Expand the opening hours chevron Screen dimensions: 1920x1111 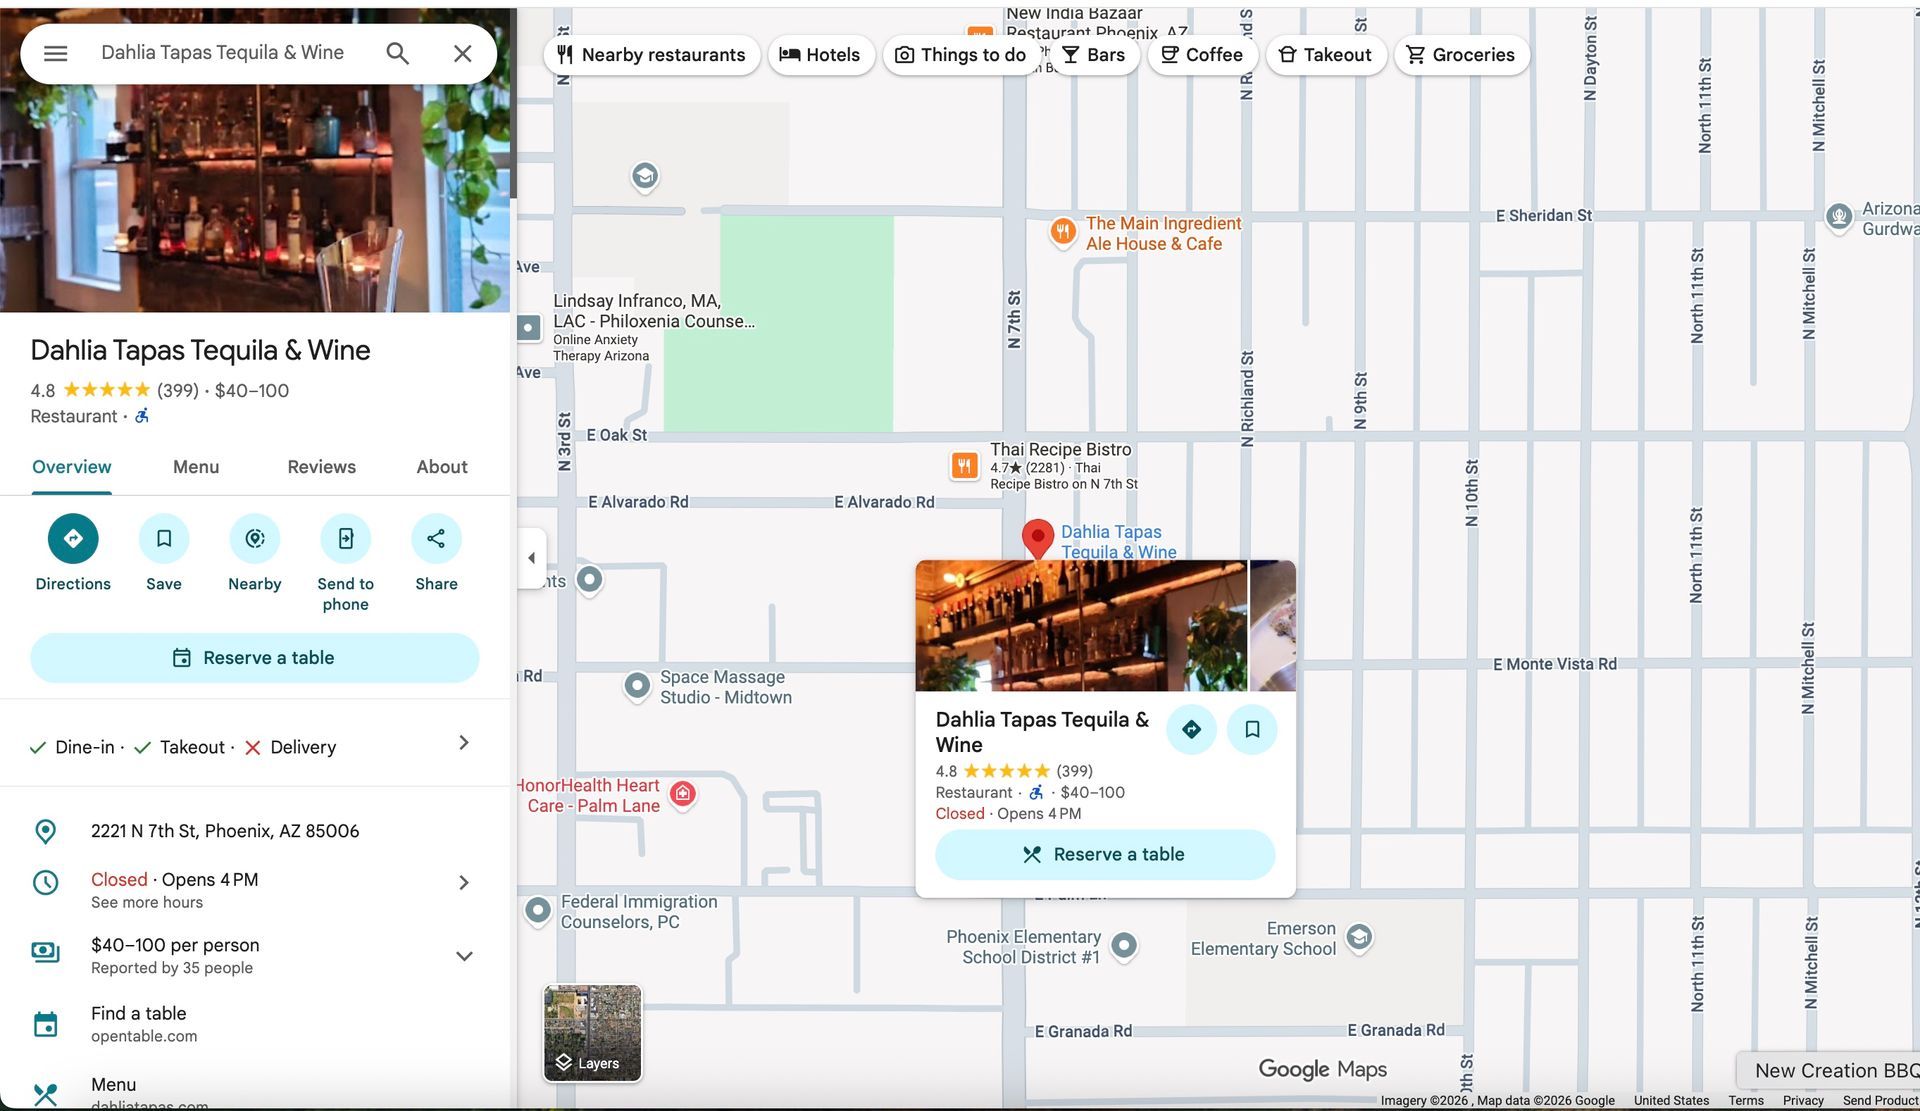[x=463, y=883]
